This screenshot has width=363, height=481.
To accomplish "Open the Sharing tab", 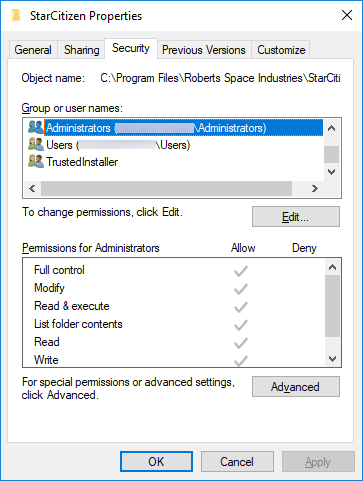I will point(82,50).
